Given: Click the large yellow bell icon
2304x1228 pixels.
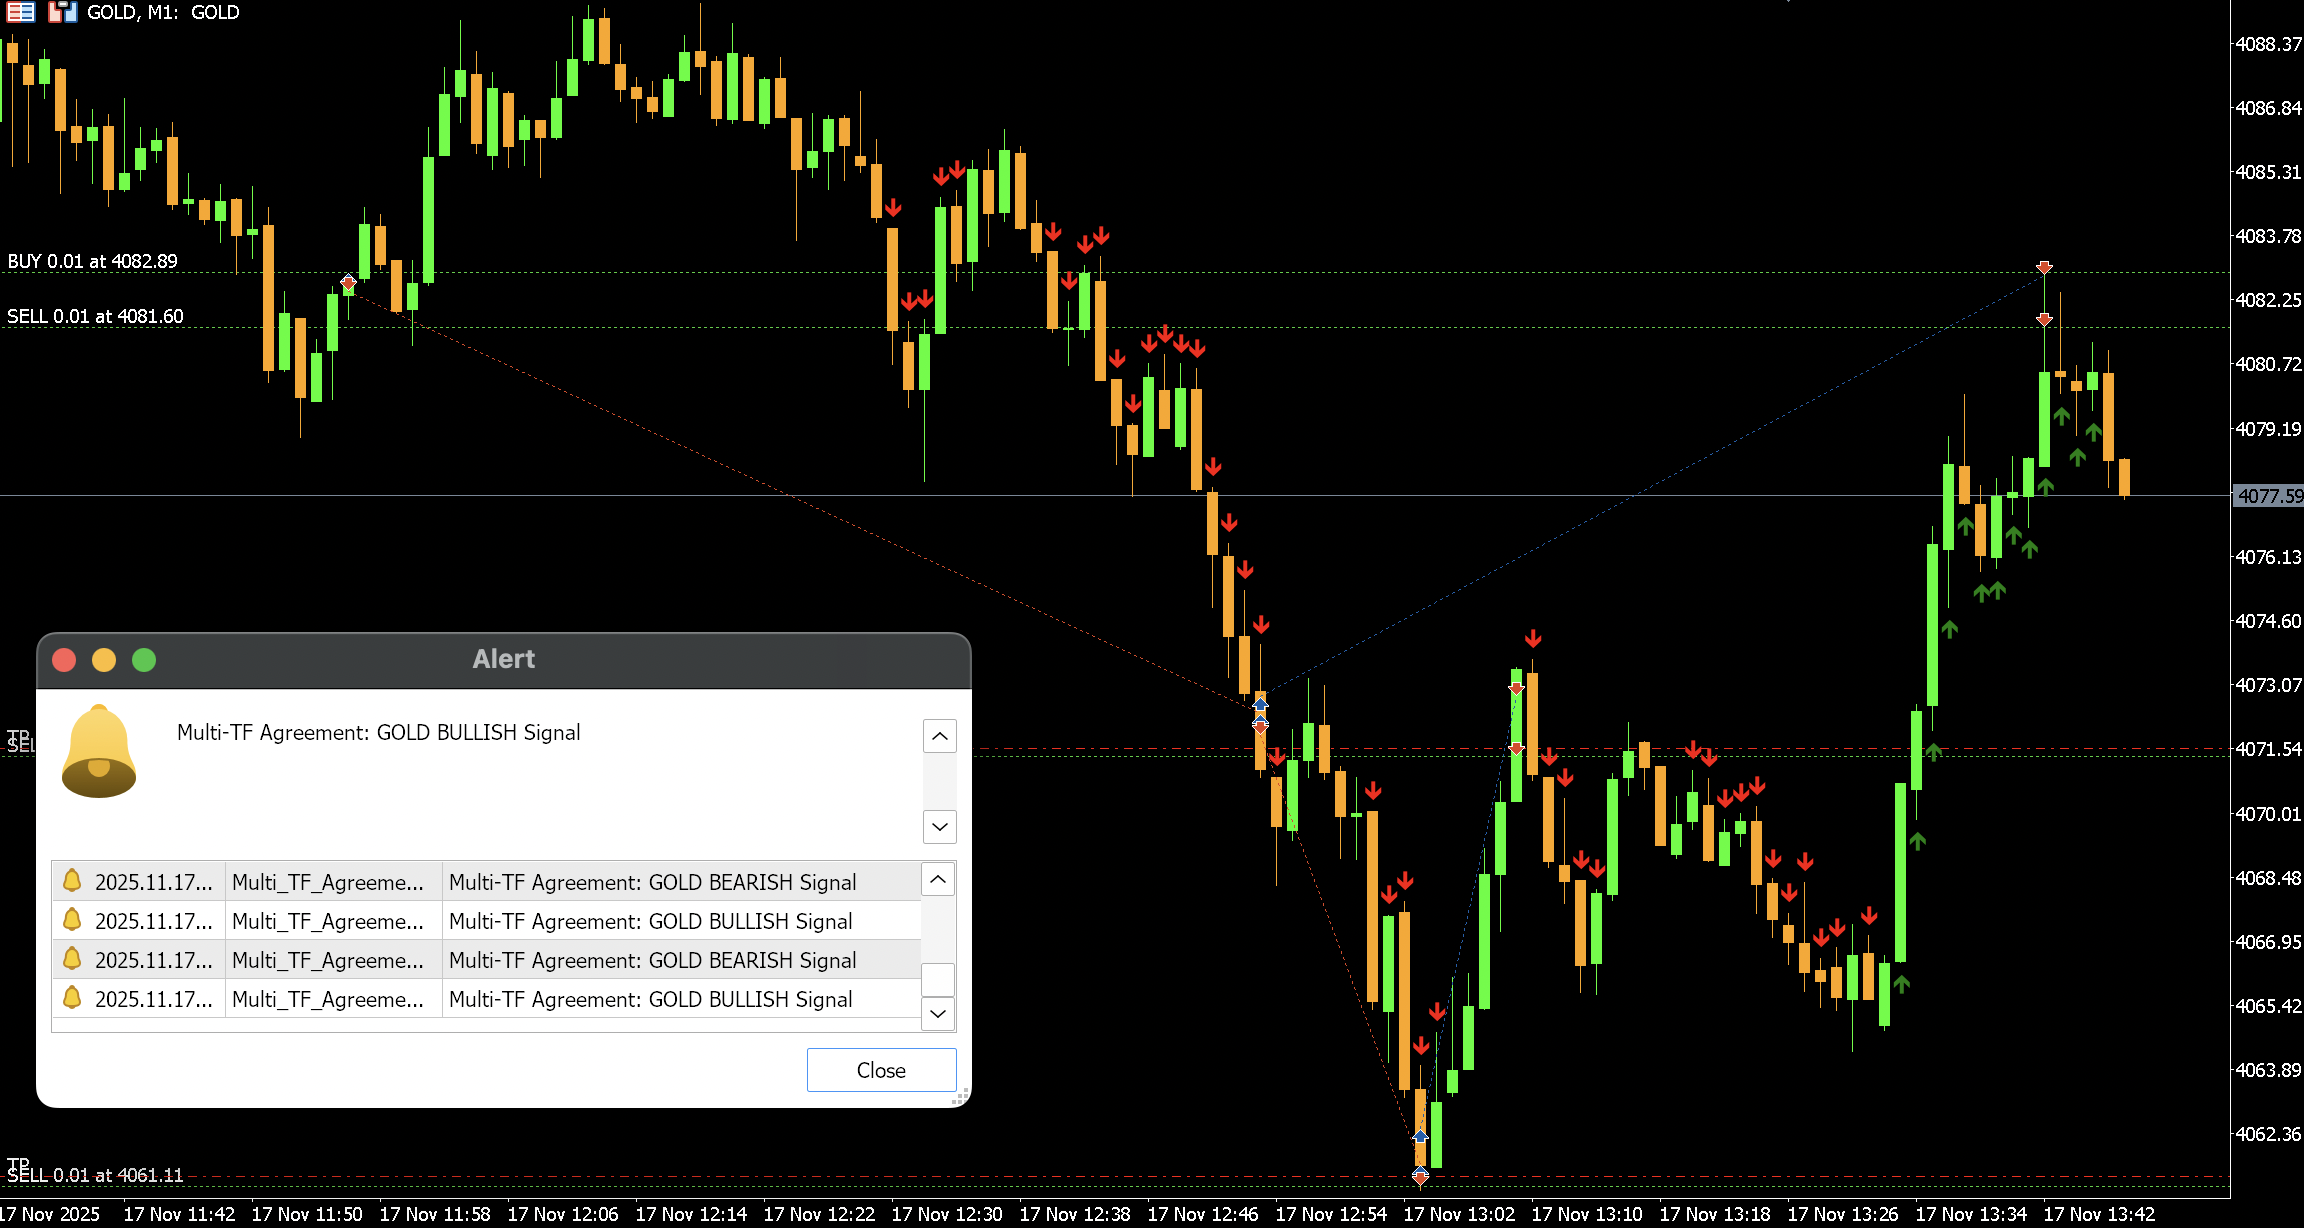Looking at the screenshot, I should [98, 751].
